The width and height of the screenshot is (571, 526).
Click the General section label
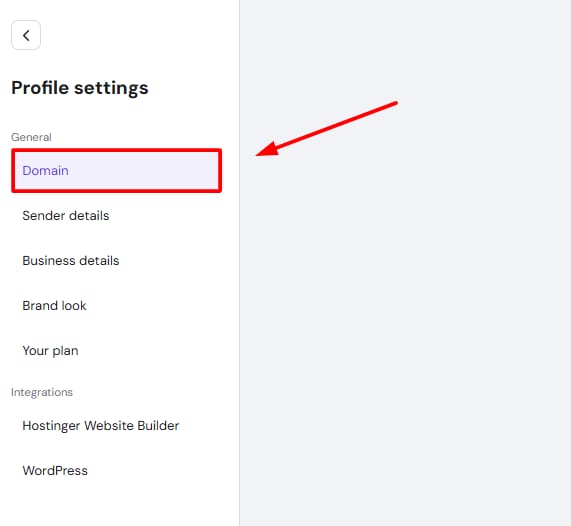pyautogui.click(x=31, y=137)
